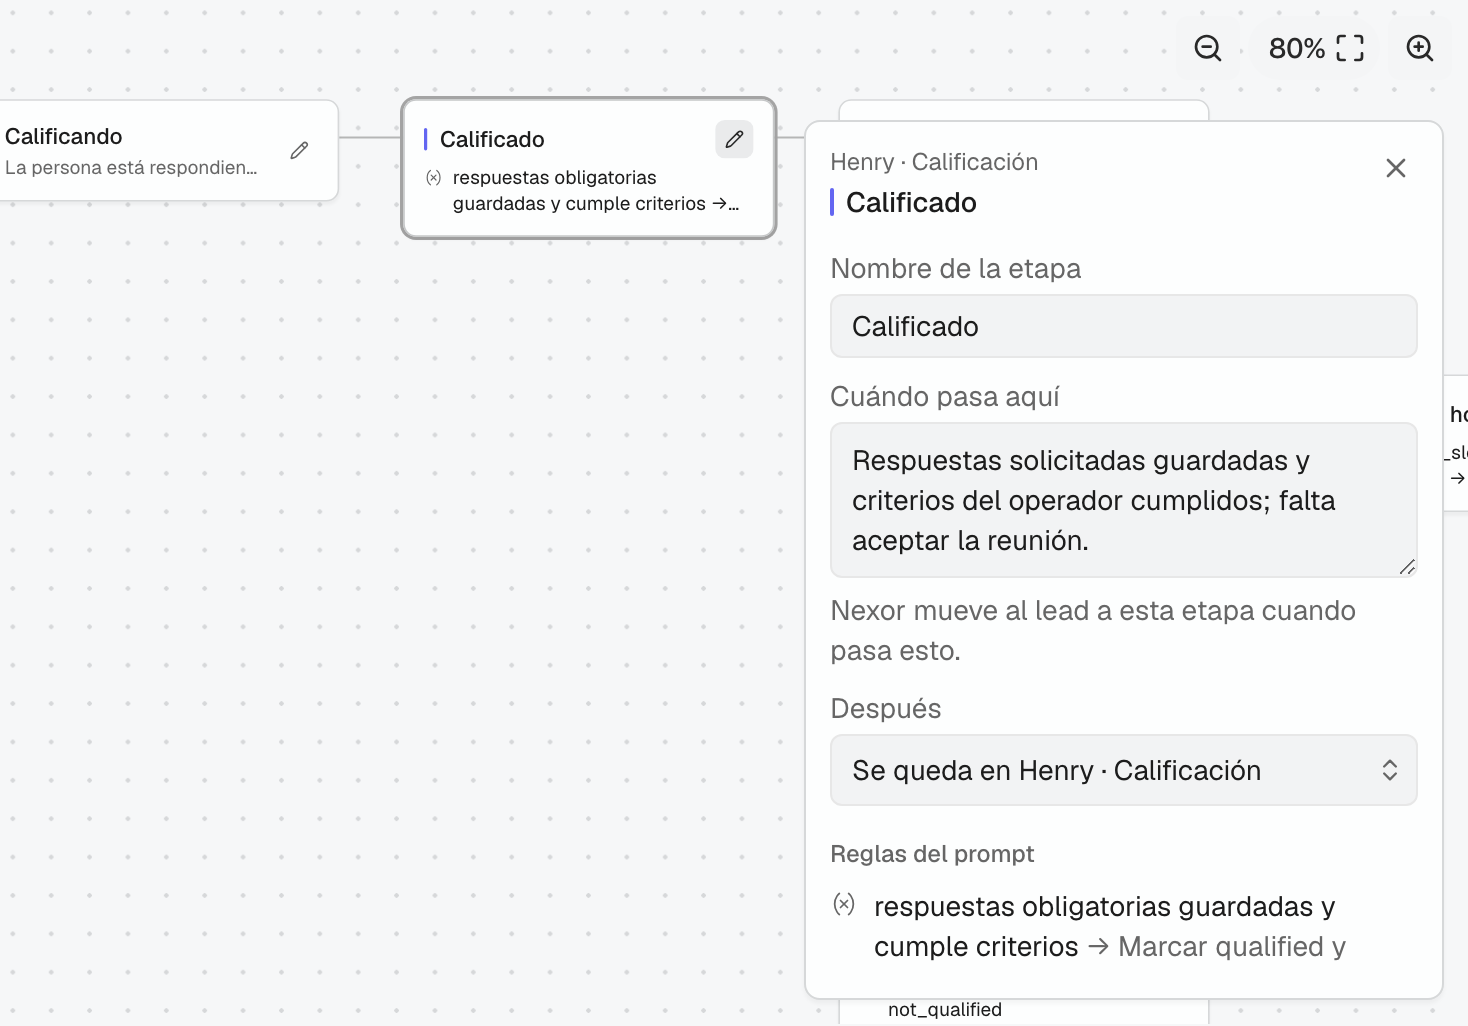
Task: Click the rule icon in Reglas del prompt
Action: click(844, 905)
